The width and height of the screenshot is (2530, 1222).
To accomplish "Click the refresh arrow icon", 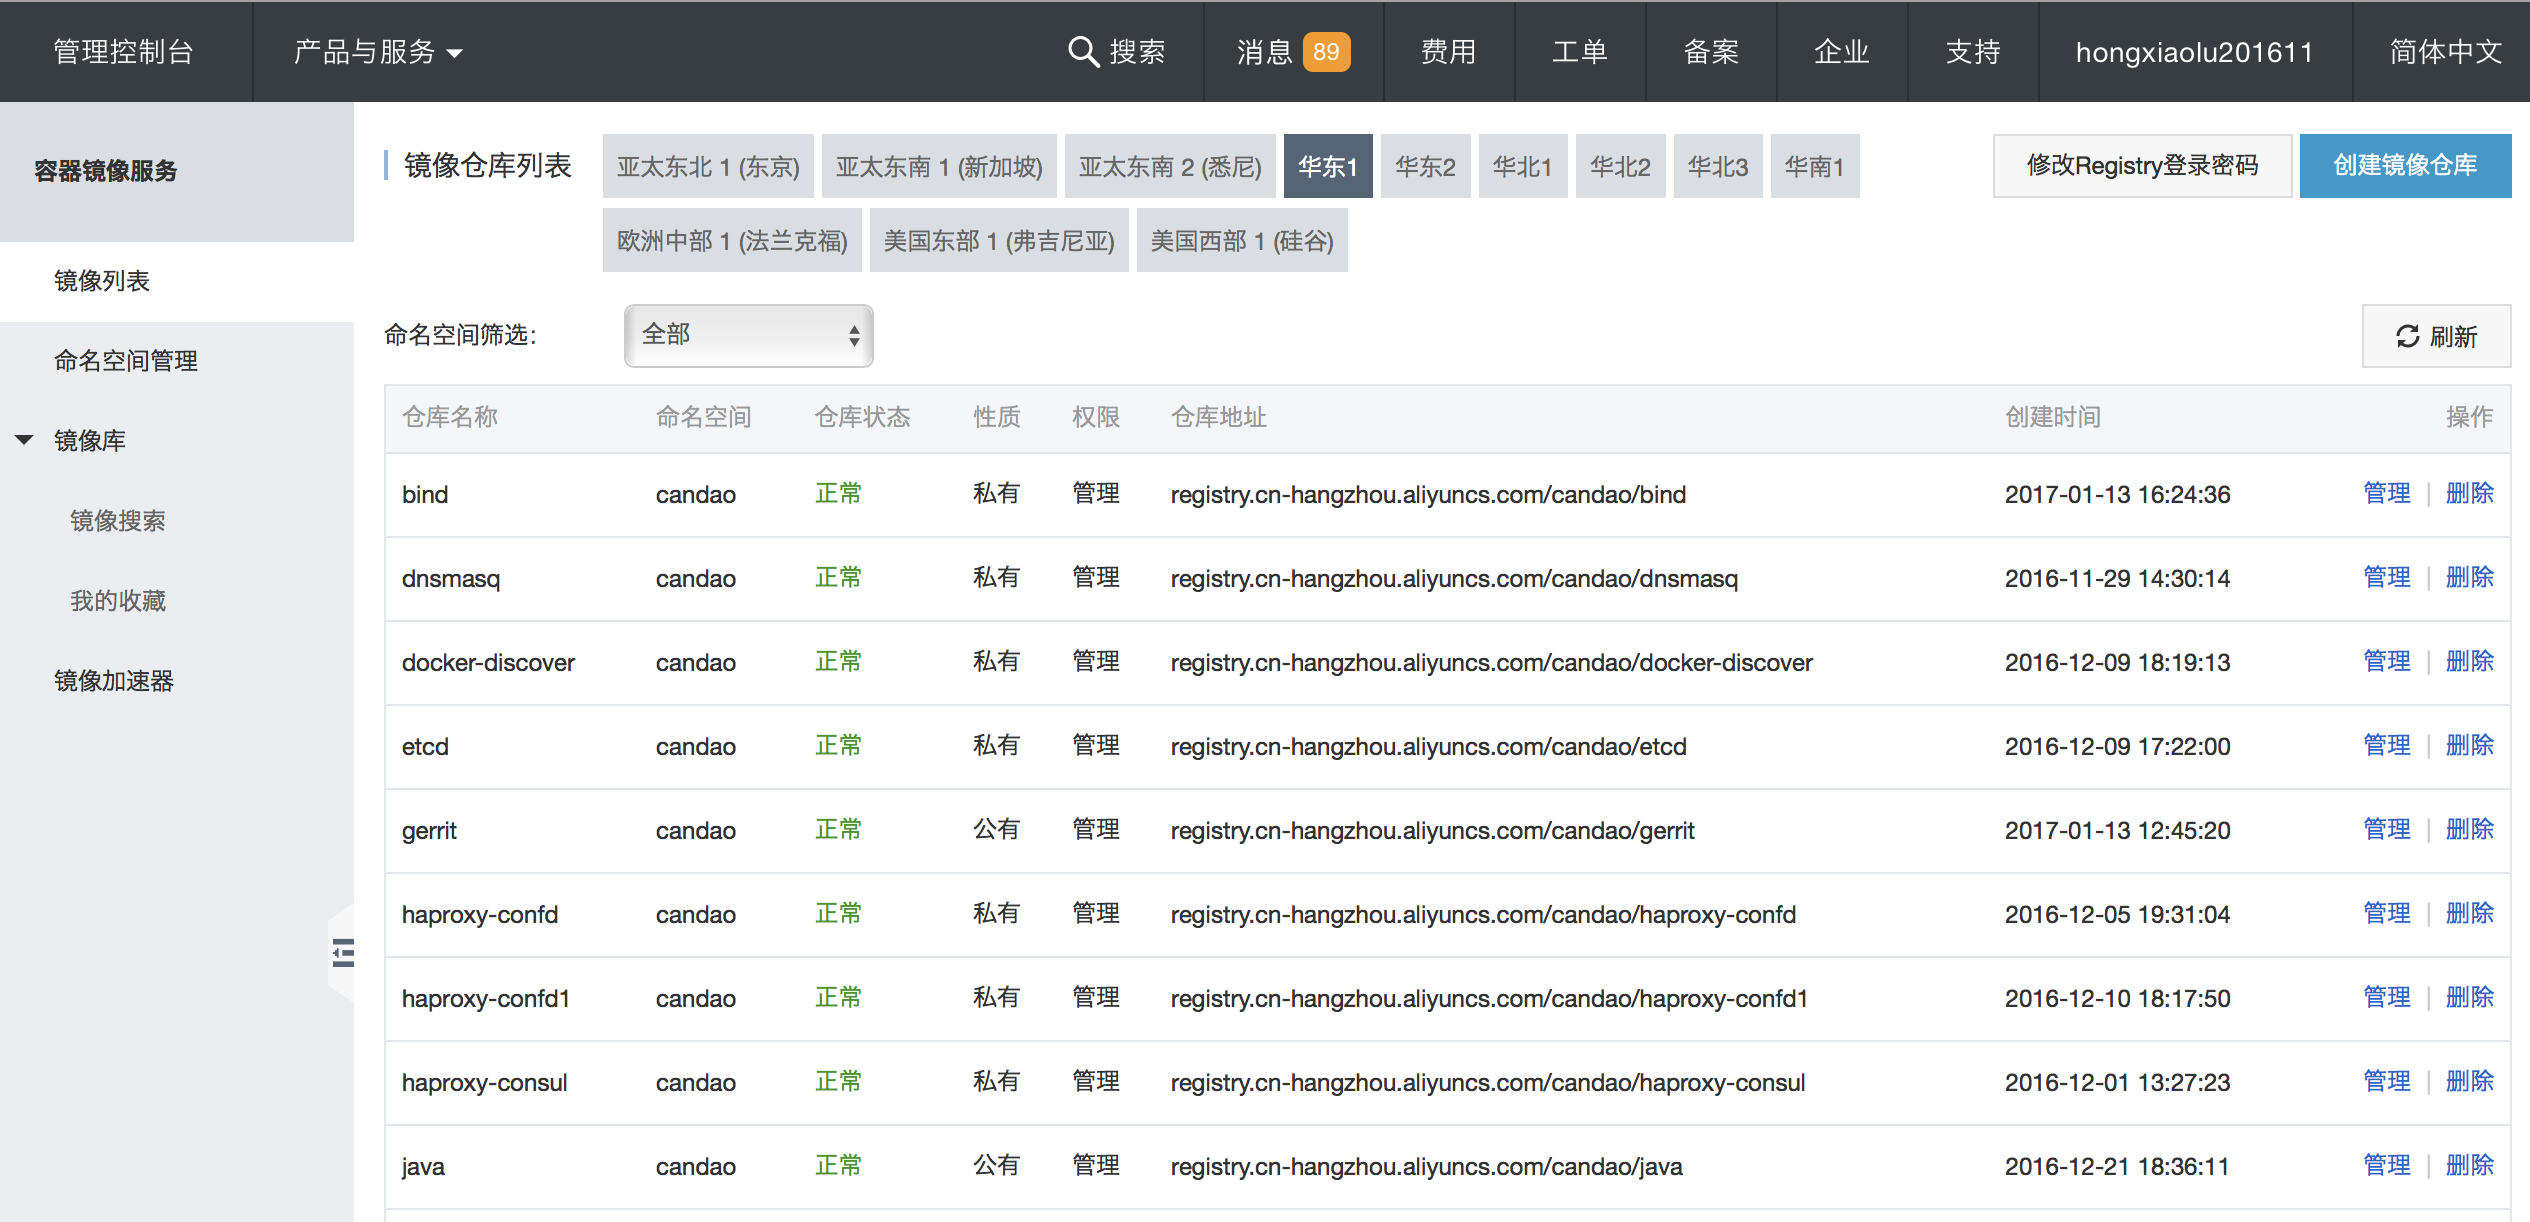I will [x=2408, y=337].
